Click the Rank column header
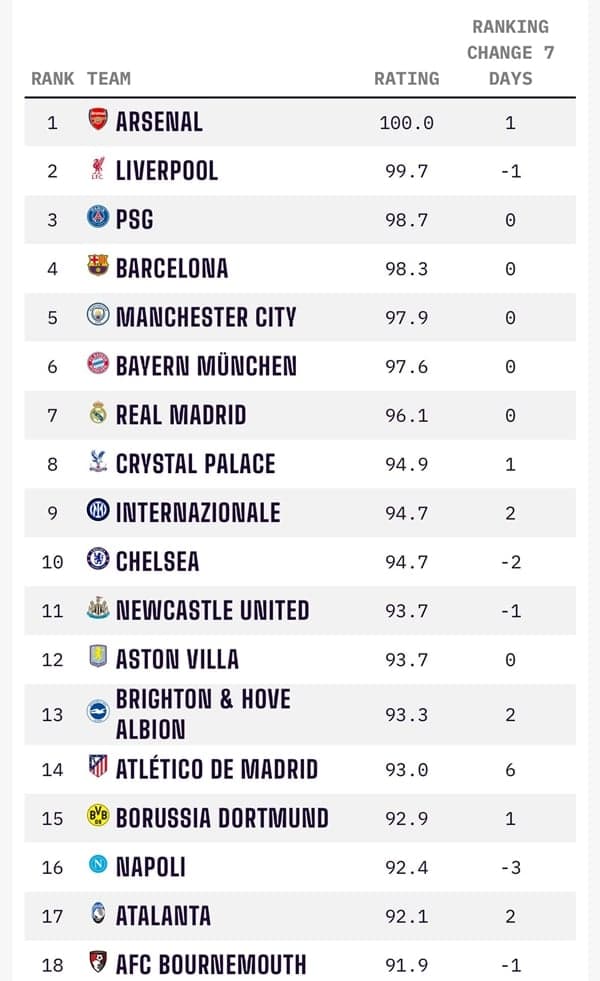The height and width of the screenshot is (981, 600). point(52,78)
